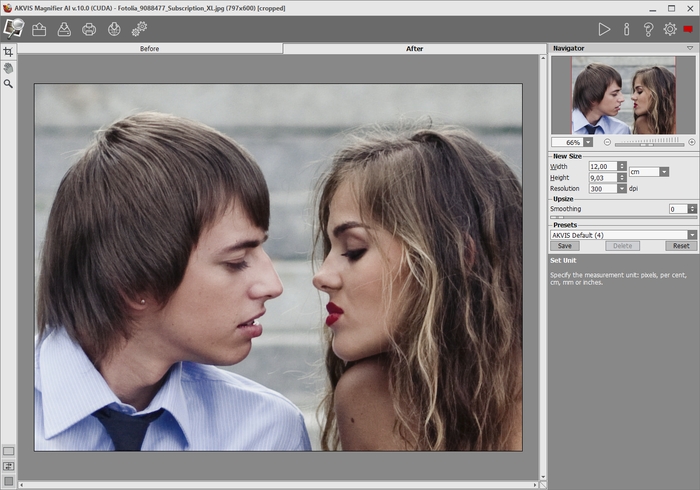Zoom out with the minus button
This screenshot has height=490, width=700.
[x=607, y=142]
